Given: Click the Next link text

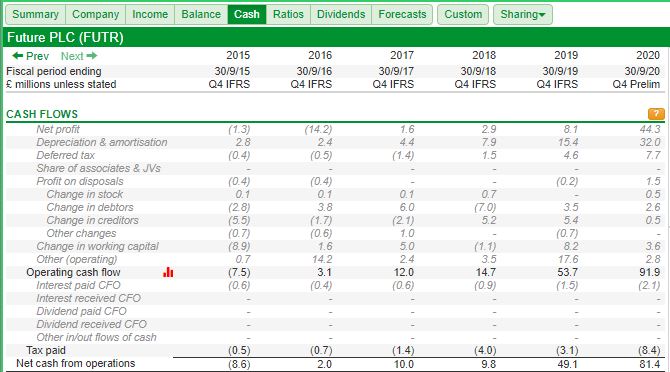Looking at the screenshot, I should click(x=72, y=56).
